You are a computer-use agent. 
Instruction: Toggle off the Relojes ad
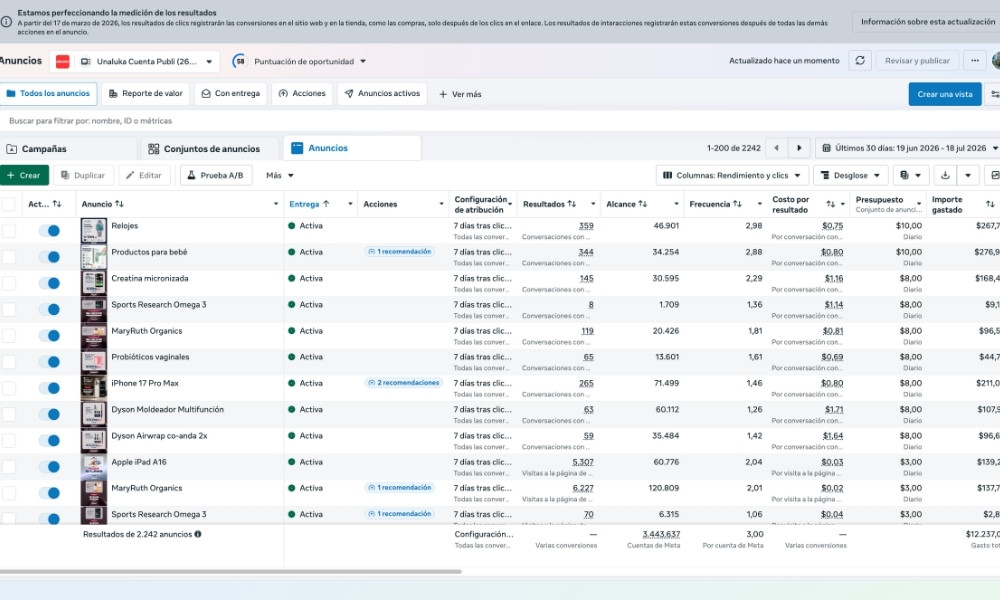49,230
